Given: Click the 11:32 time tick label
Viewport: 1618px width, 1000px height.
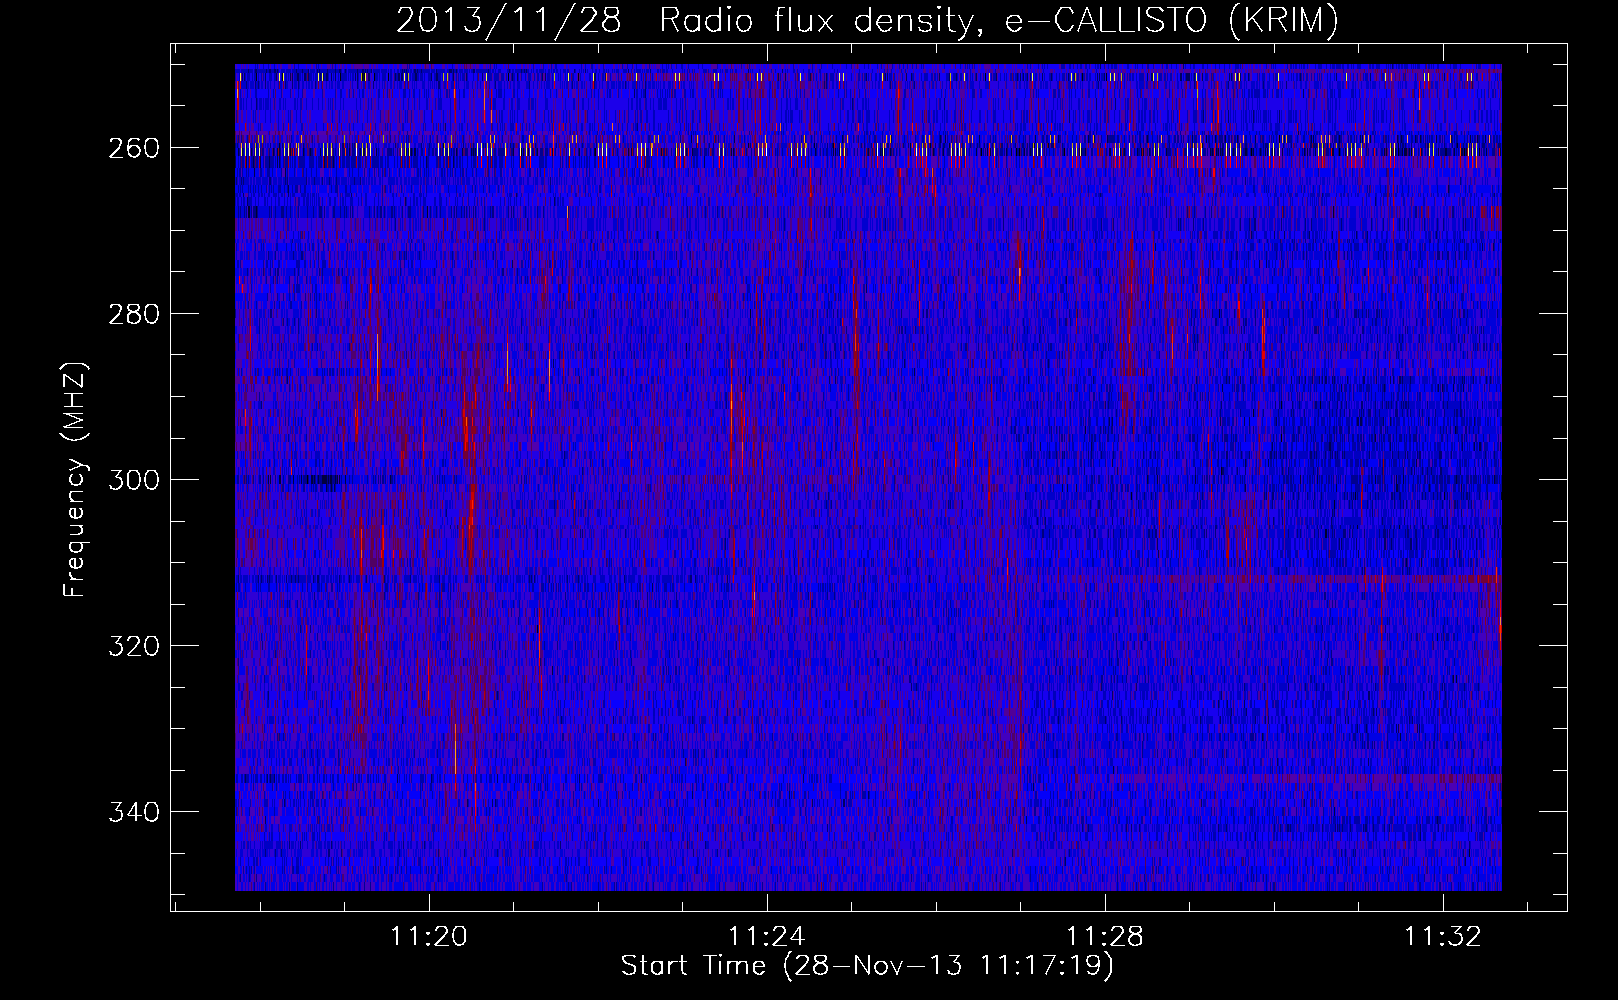Looking at the screenshot, I should click(1443, 936).
